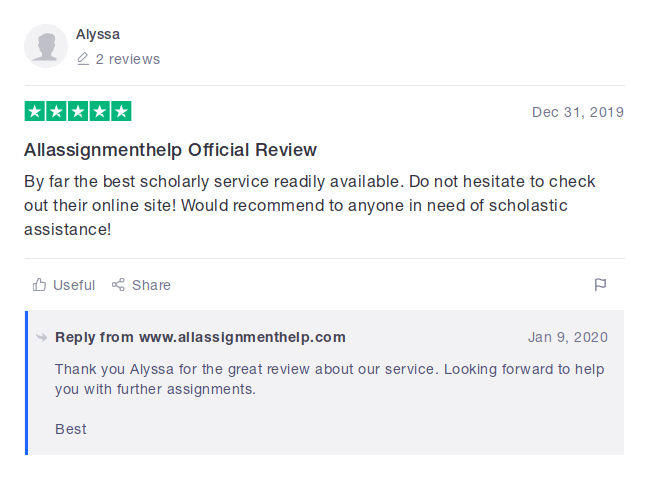Click the reviewer name Alyssa
This screenshot has height=478, width=648.
[98, 35]
